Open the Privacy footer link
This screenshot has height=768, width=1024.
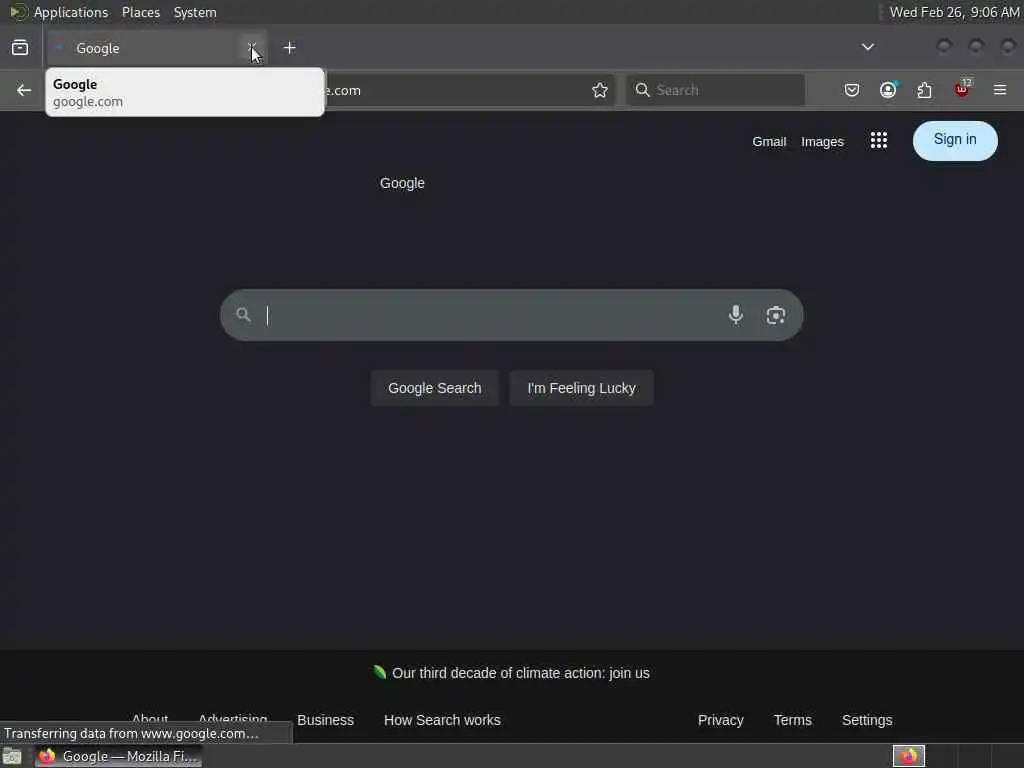click(720, 720)
